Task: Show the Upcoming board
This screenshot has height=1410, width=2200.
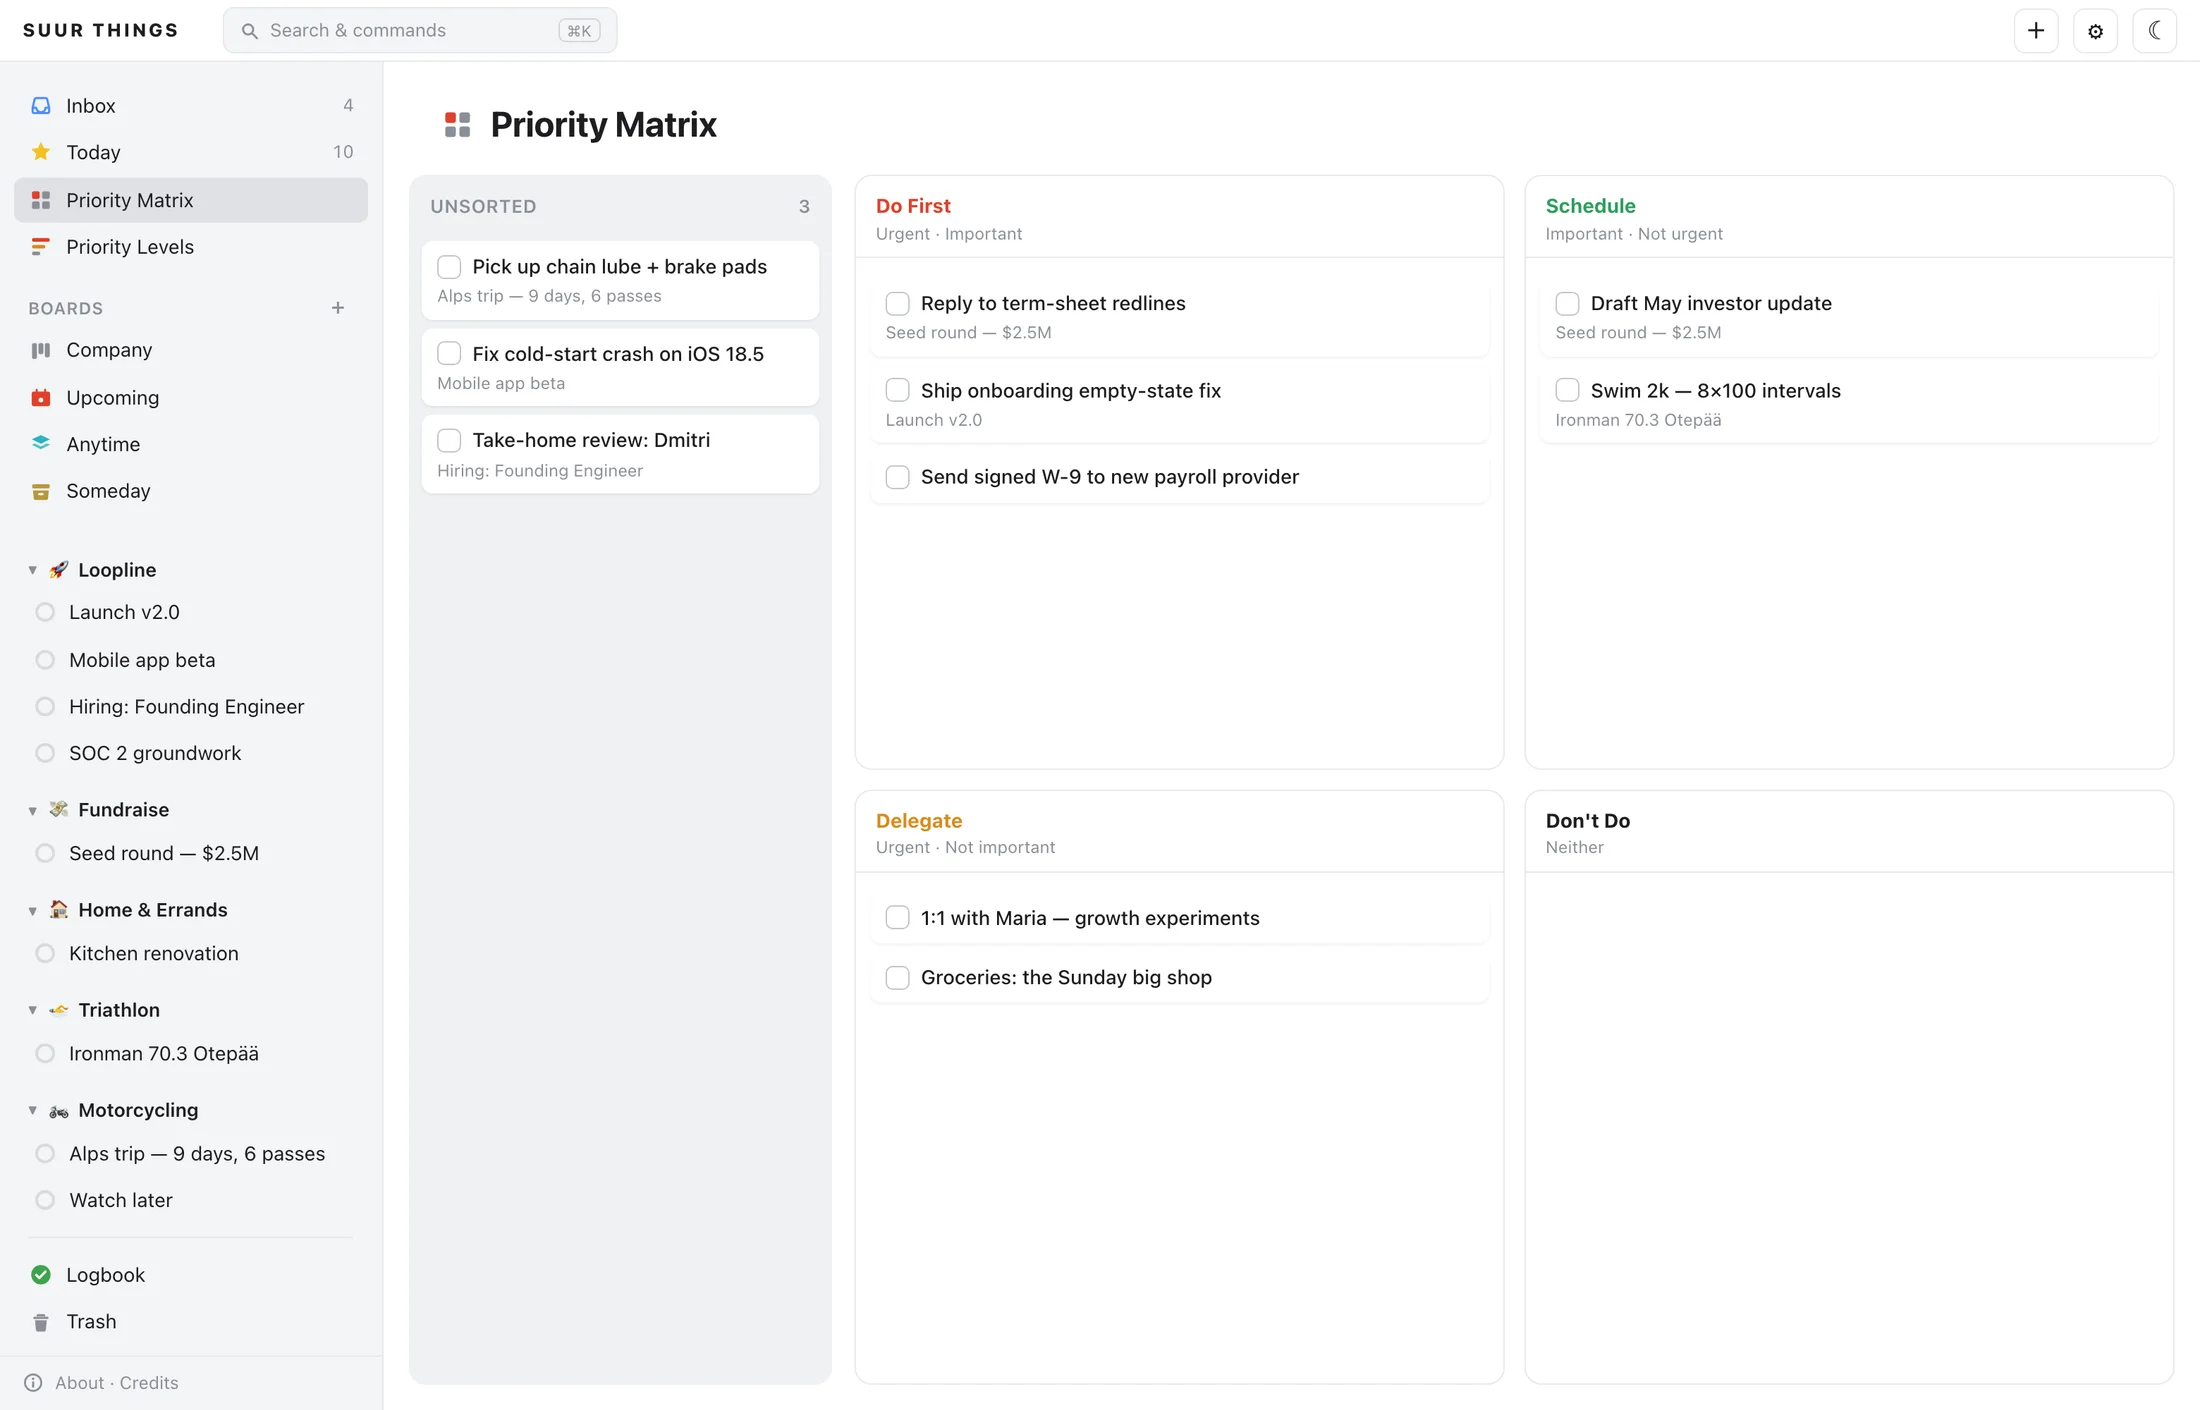Action: click(x=191, y=398)
